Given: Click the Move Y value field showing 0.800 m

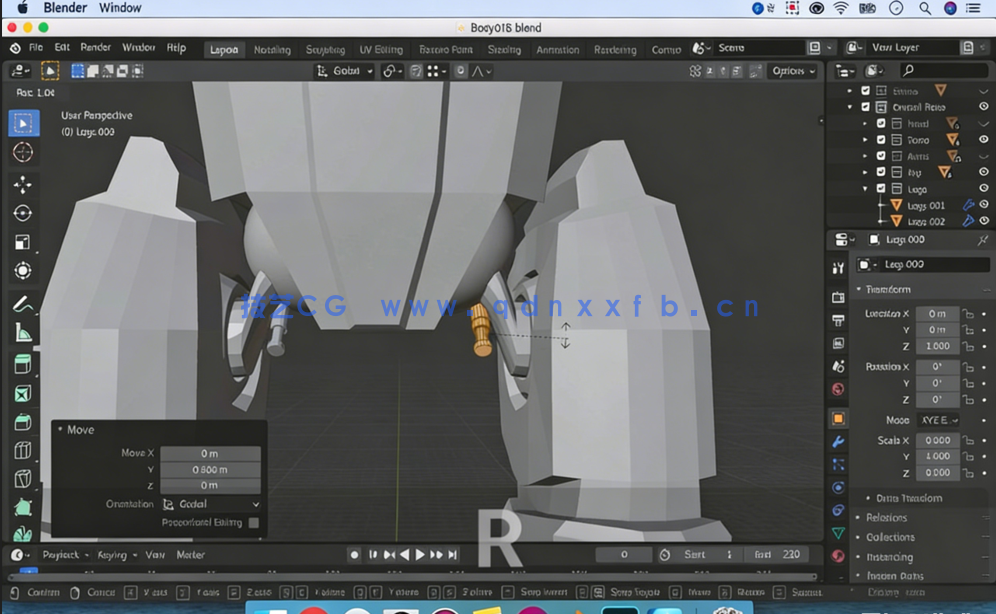Looking at the screenshot, I should point(212,470).
